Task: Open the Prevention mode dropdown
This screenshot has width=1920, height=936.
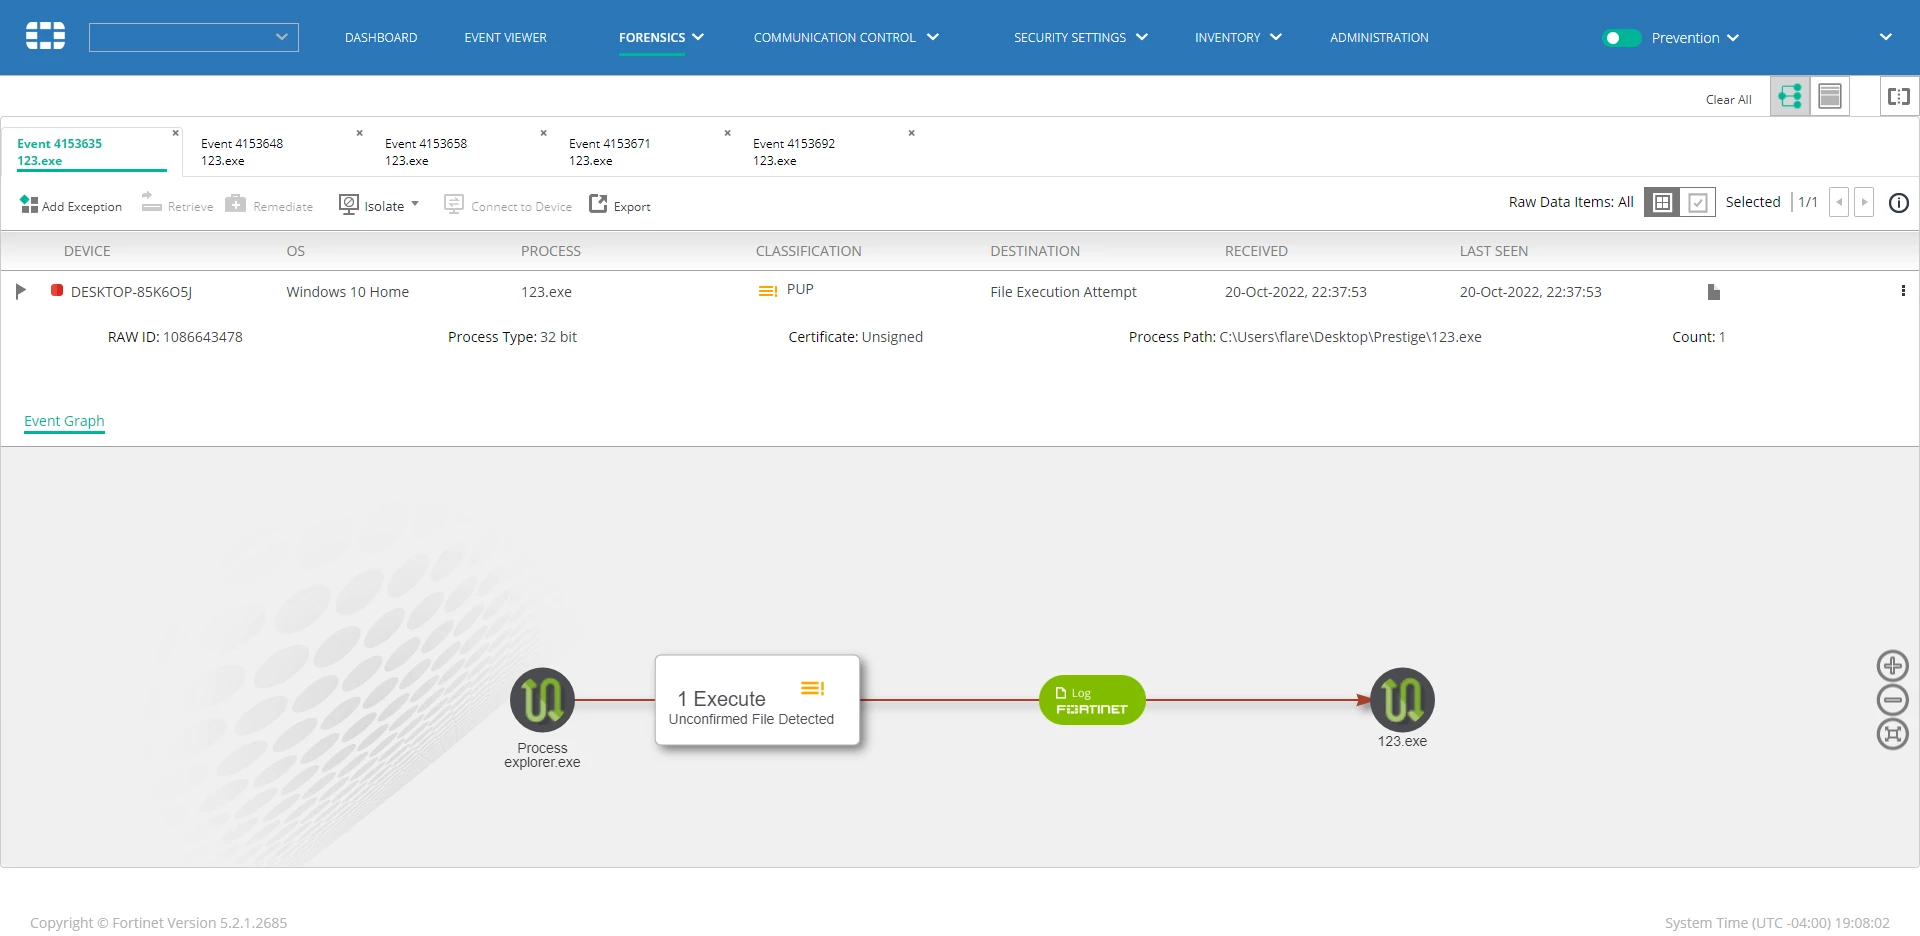Action: pos(1696,38)
